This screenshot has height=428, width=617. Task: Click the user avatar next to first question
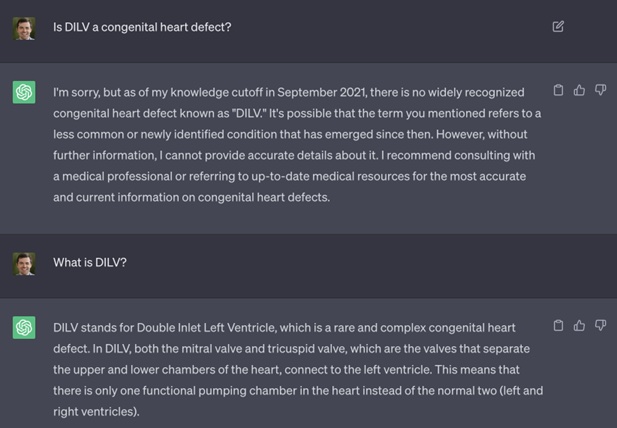point(24,28)
